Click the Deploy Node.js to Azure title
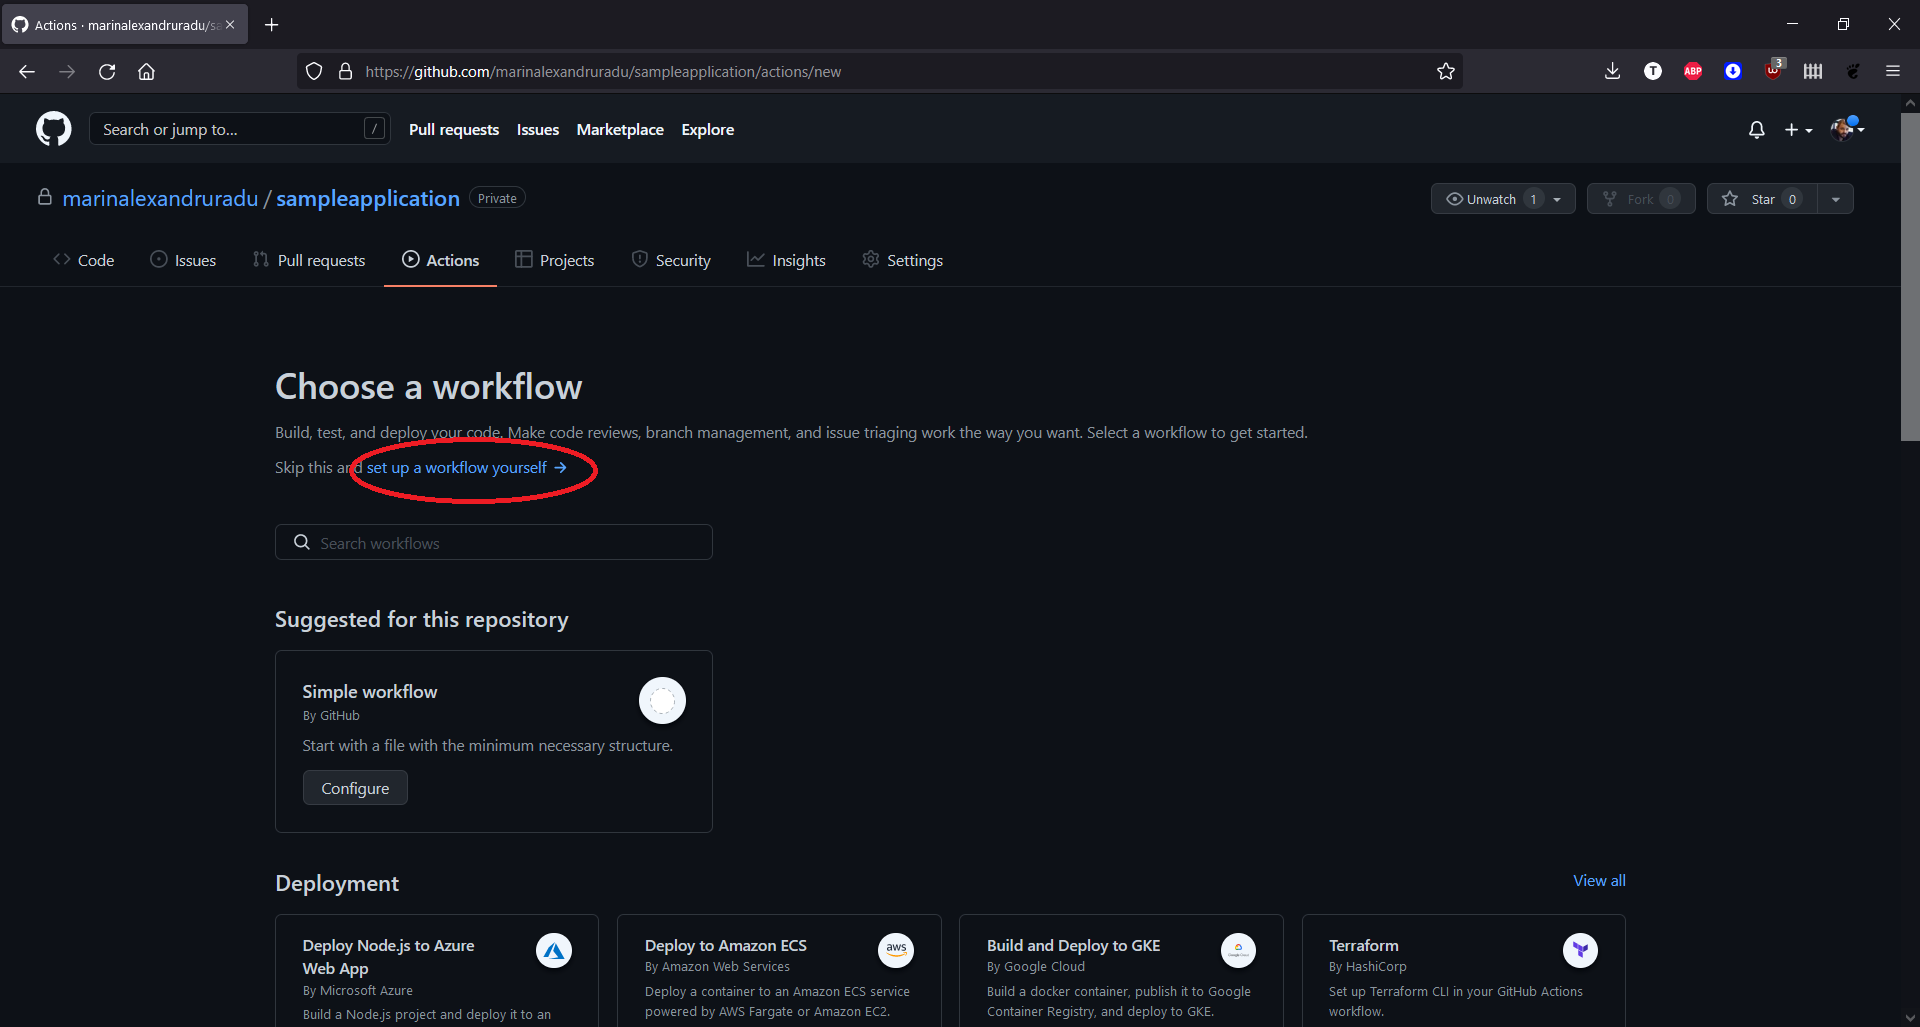1920x1027 pixels. coord(388,956)
